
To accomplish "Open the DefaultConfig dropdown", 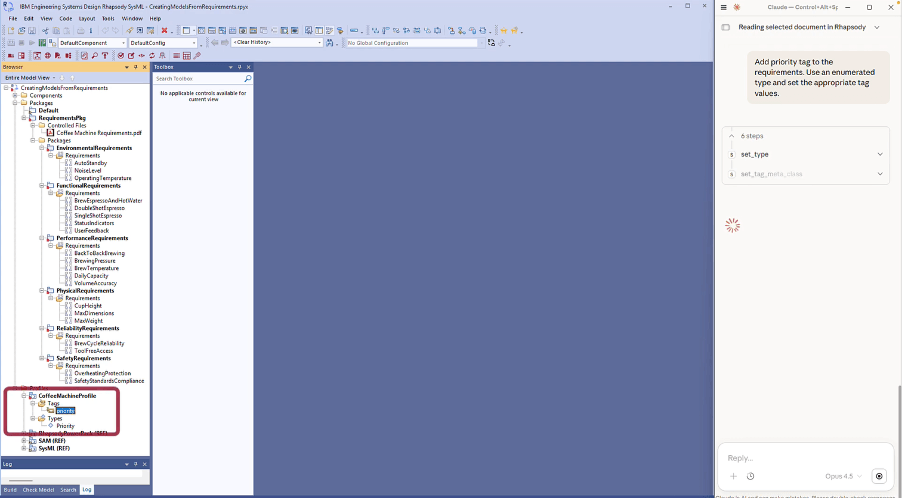I will pos(193,43).
